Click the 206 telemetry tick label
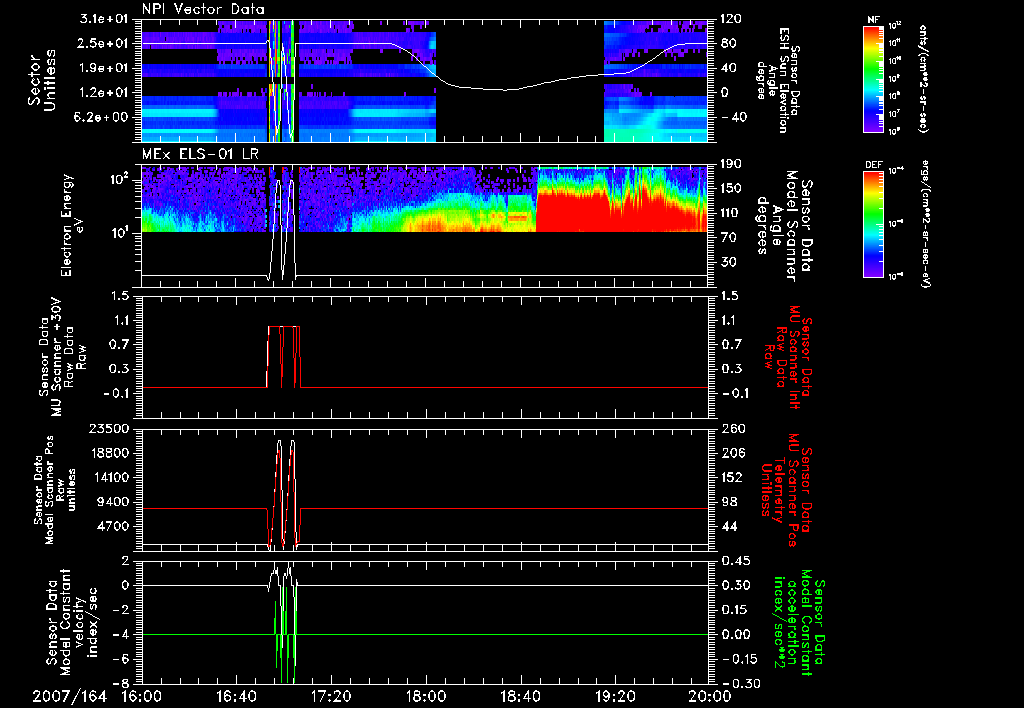Screen dimensions: 1024x708 click(x=731, y=453)
